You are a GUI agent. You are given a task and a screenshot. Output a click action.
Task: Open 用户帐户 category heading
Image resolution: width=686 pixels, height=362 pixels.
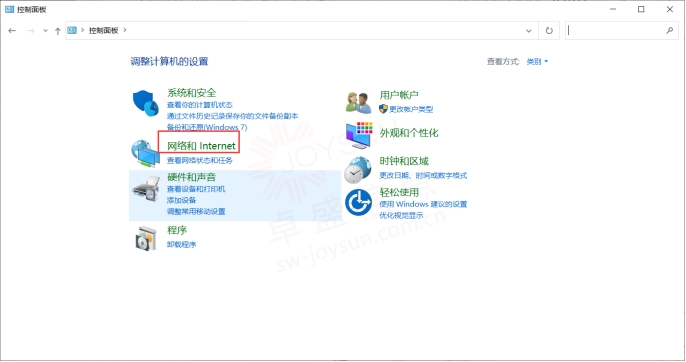point(399,95)
